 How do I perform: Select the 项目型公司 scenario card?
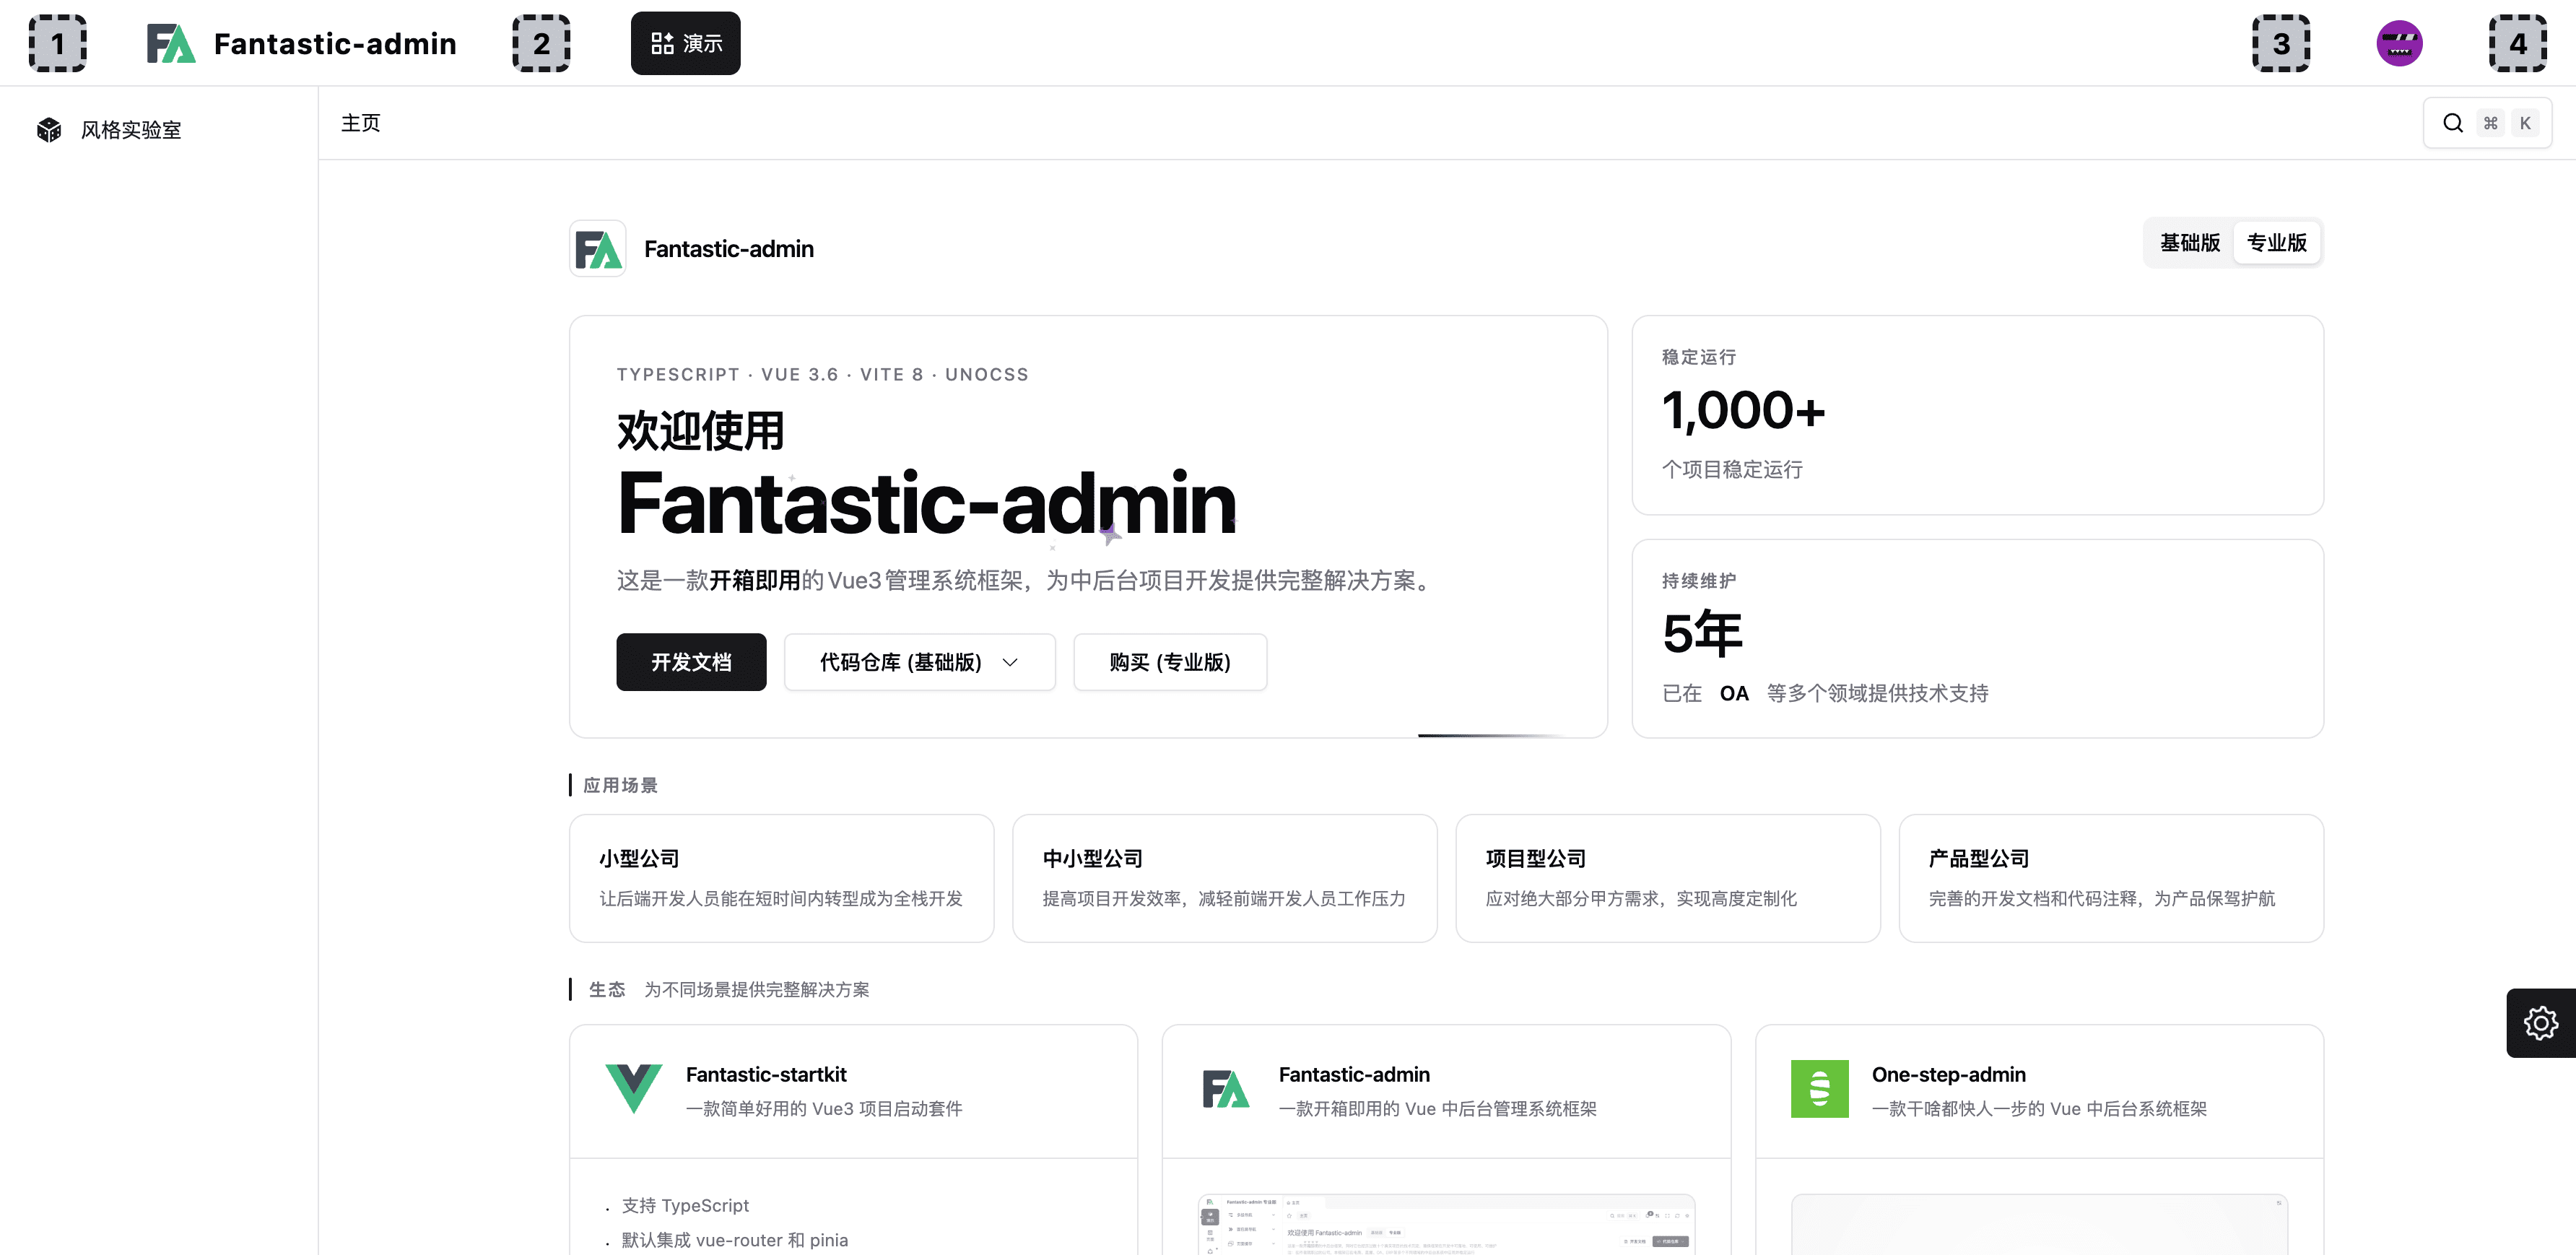[x=1667, y=878]
